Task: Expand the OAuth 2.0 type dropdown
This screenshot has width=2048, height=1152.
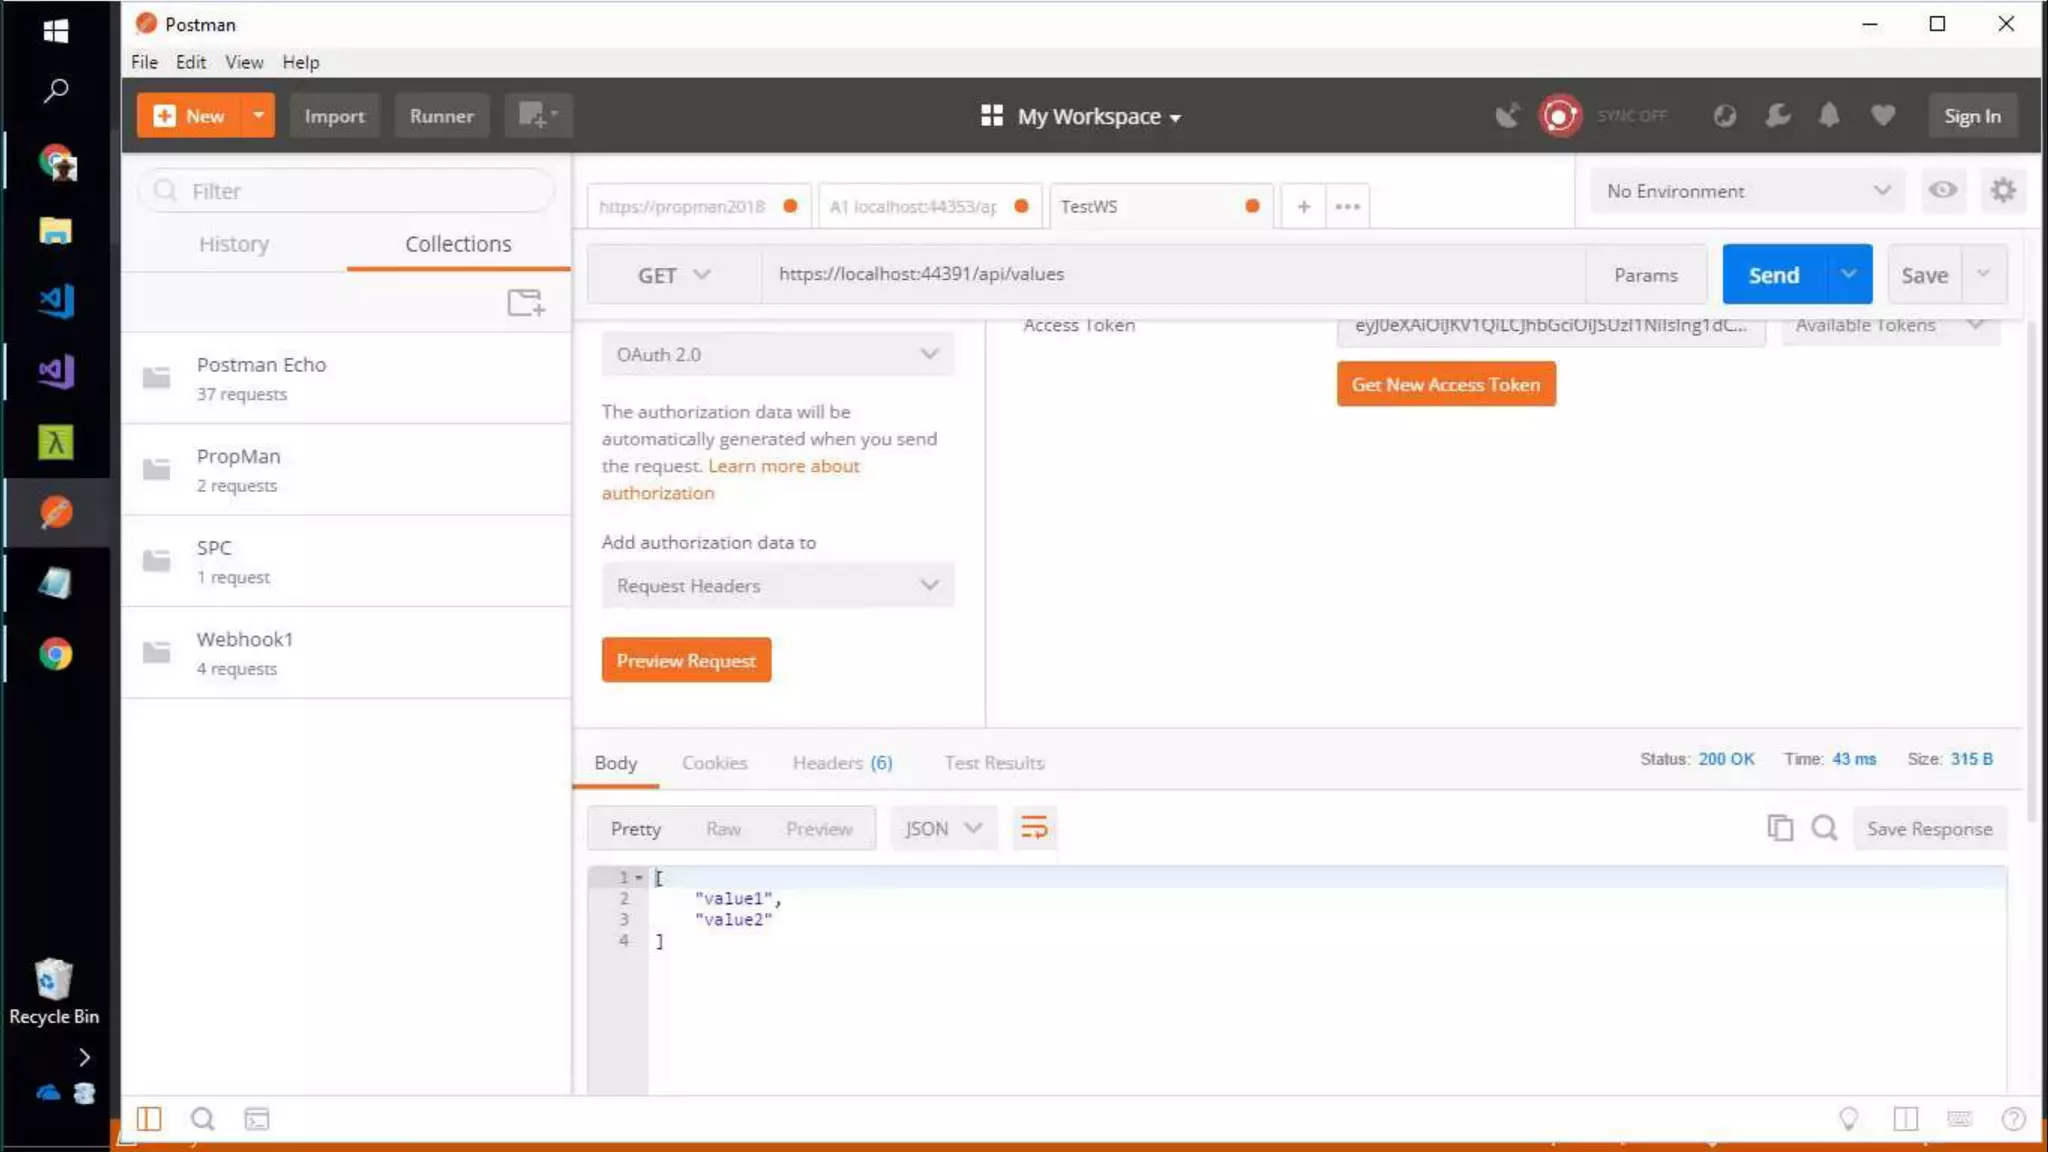Action: [x=777, y=354]
